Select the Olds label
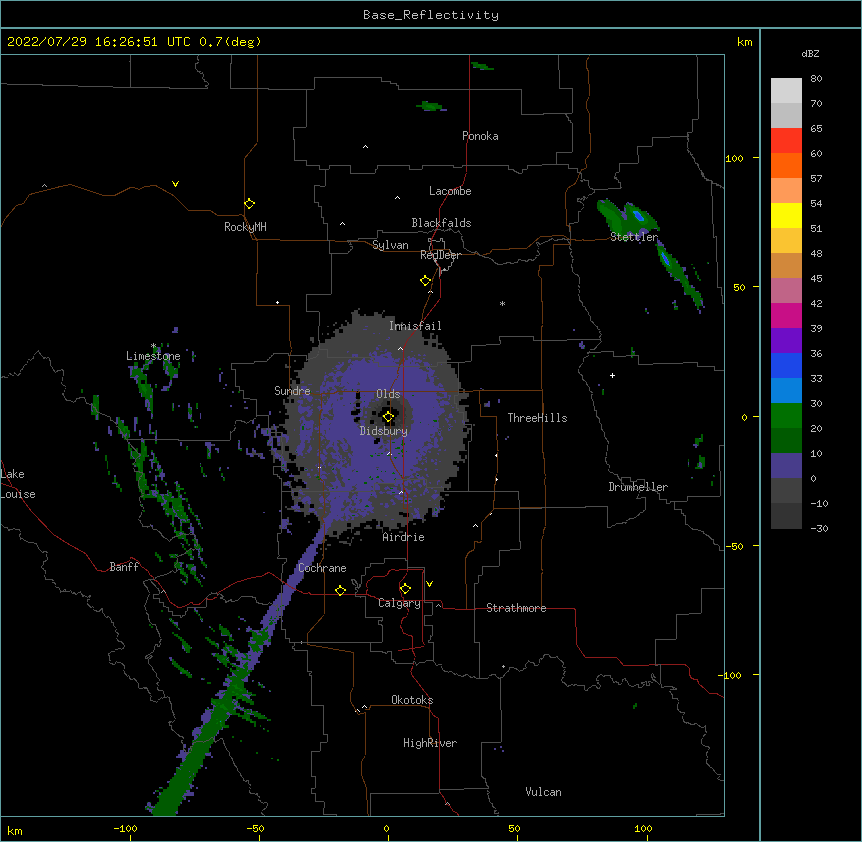Screen dimensions: 862x842 tap(388, 394)
